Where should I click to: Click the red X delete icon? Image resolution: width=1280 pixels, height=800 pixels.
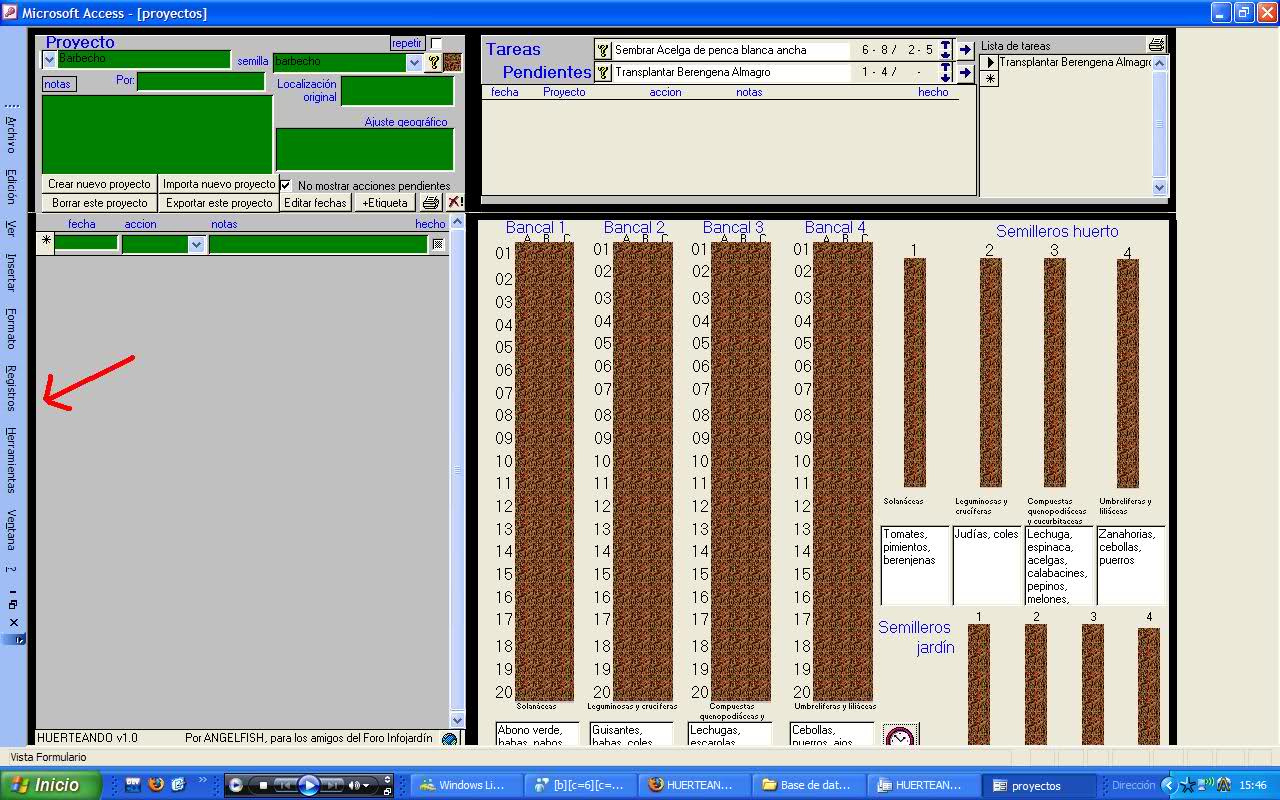[x=454, y=203]
